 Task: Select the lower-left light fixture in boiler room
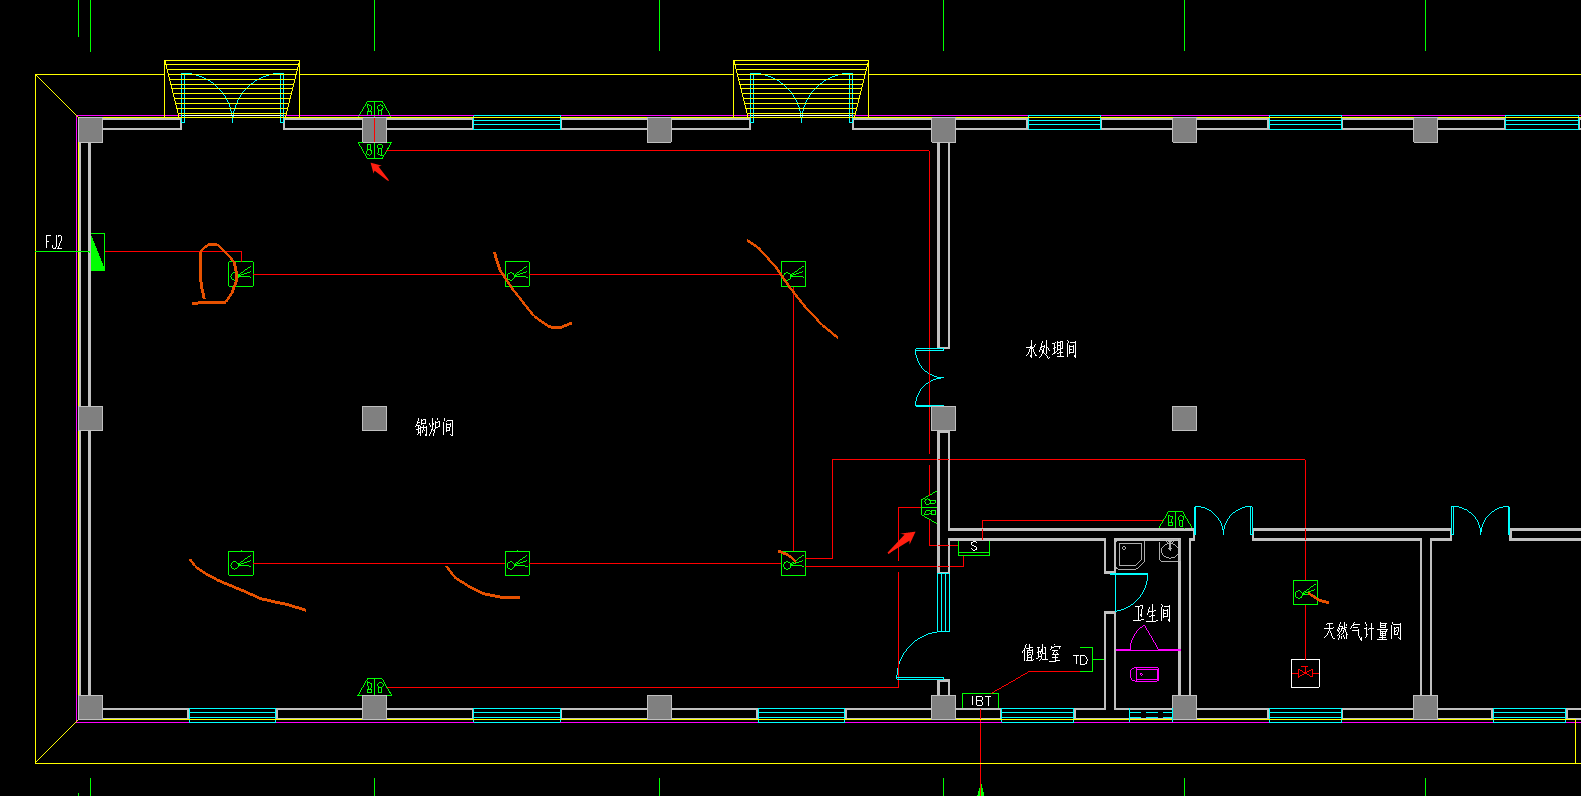coord(241,563)
